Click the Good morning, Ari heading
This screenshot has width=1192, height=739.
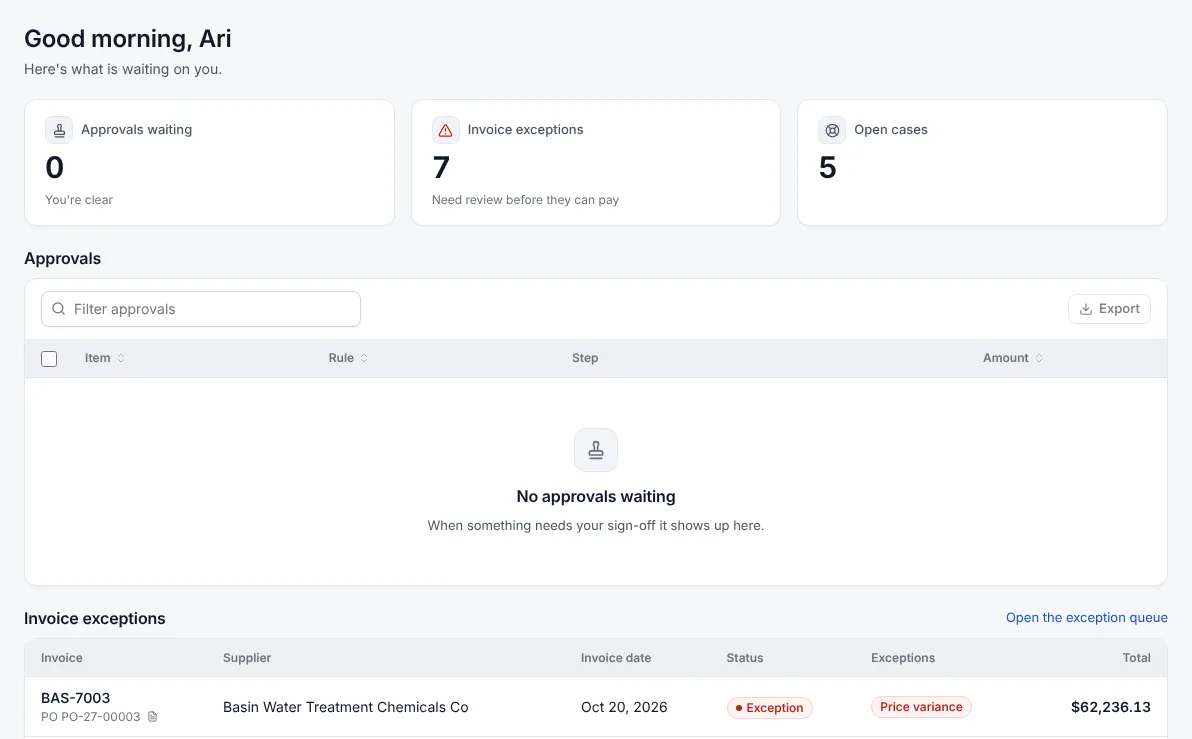click(x=128, y=39)
